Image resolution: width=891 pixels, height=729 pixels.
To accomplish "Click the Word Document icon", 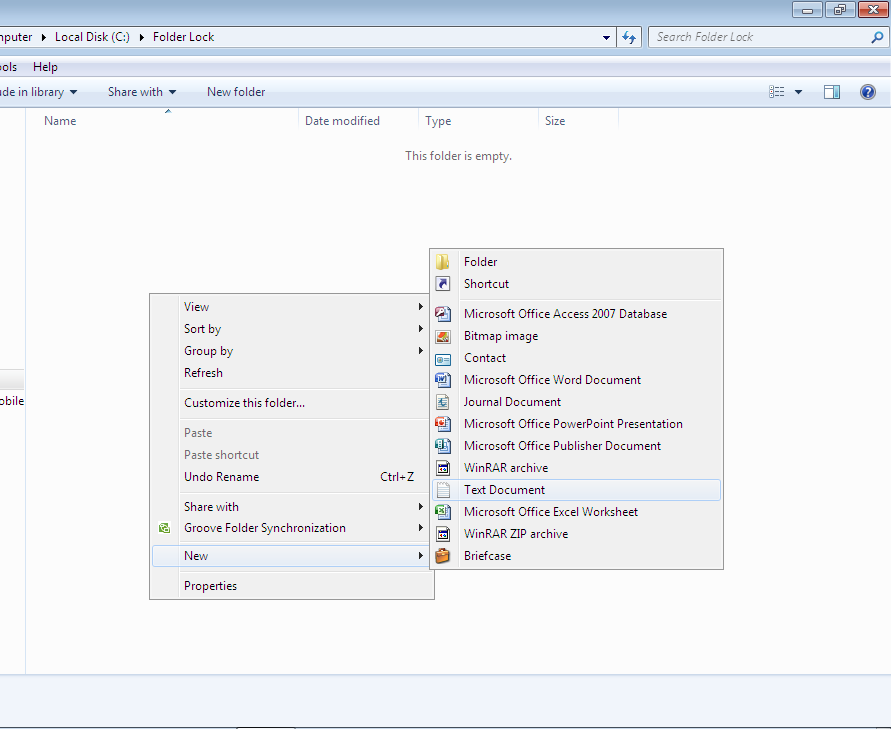I will (x=443, y=380).
